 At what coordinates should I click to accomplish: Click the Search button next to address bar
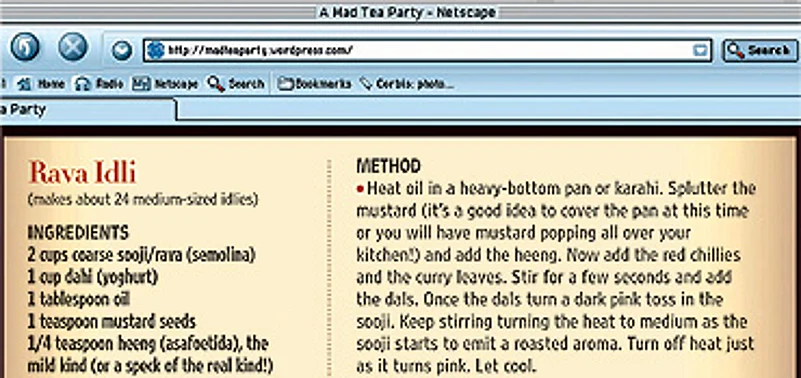click(x=760, y=50)
